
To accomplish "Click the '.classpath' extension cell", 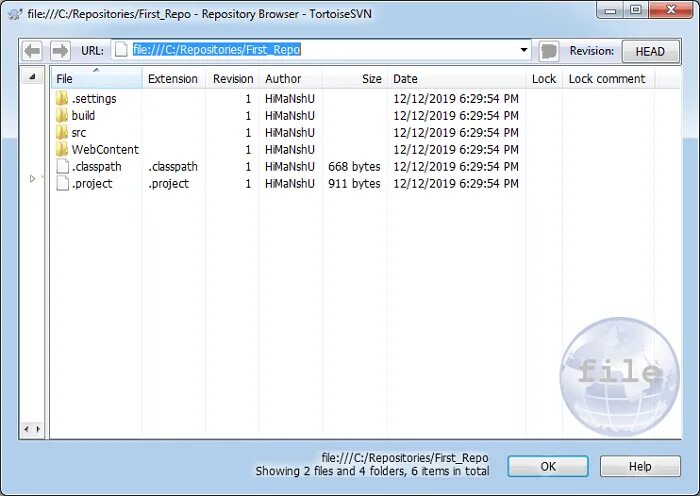I will pyautogui.click(x=173, y=167).
